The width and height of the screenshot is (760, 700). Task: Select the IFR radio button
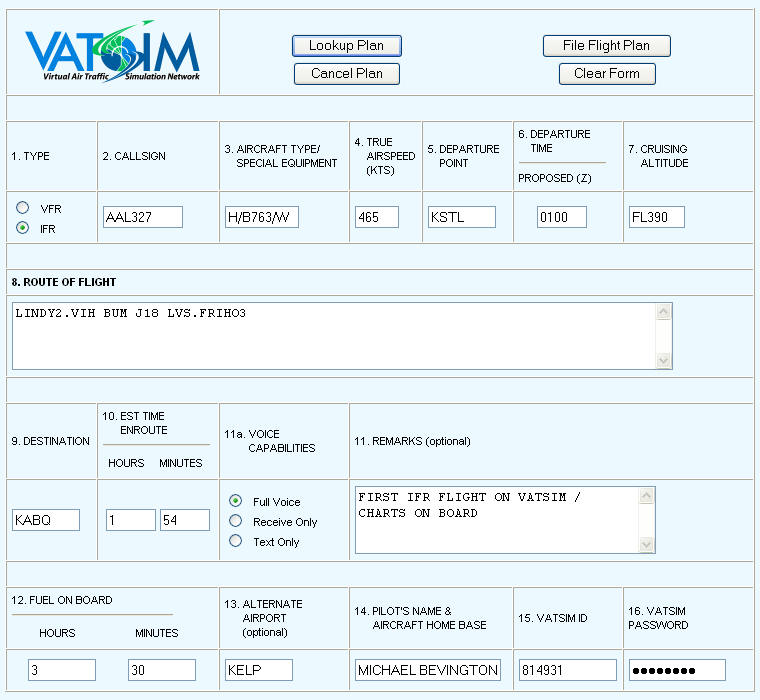tap(23, 228)
